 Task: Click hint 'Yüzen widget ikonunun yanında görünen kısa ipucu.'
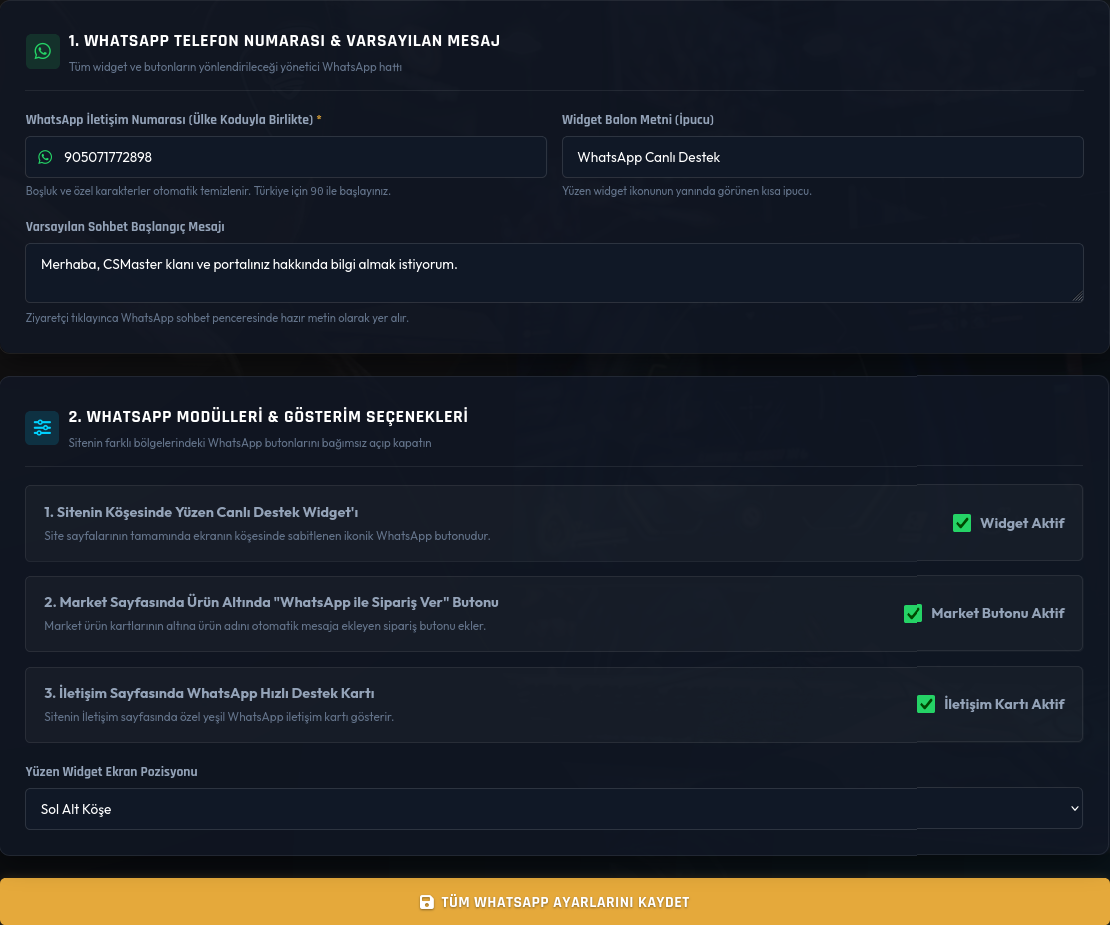click(687, 191)
